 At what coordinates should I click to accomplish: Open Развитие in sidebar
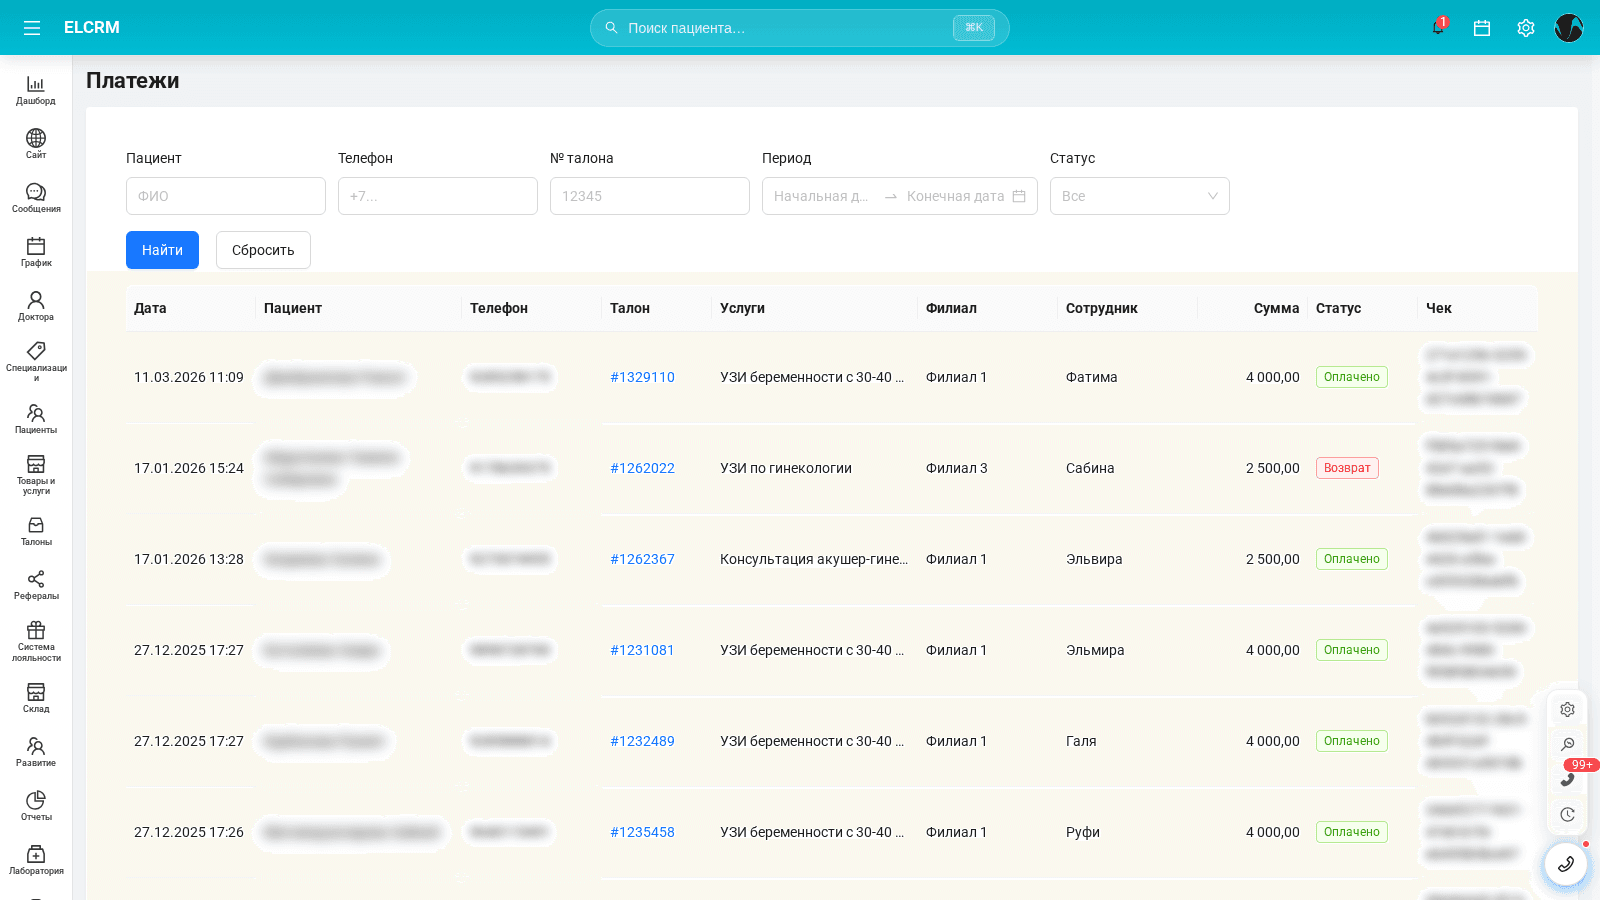pos(36,752)
